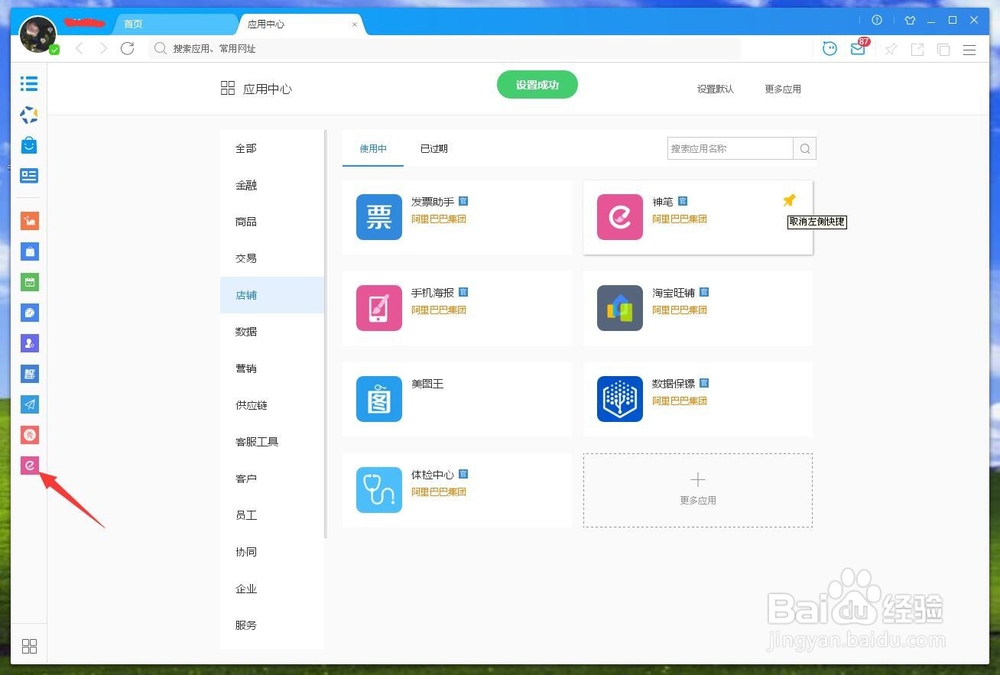The width and height of the screenshot is (1000, 675).
Task: Refresh the current page
Action: coord(128,48)
